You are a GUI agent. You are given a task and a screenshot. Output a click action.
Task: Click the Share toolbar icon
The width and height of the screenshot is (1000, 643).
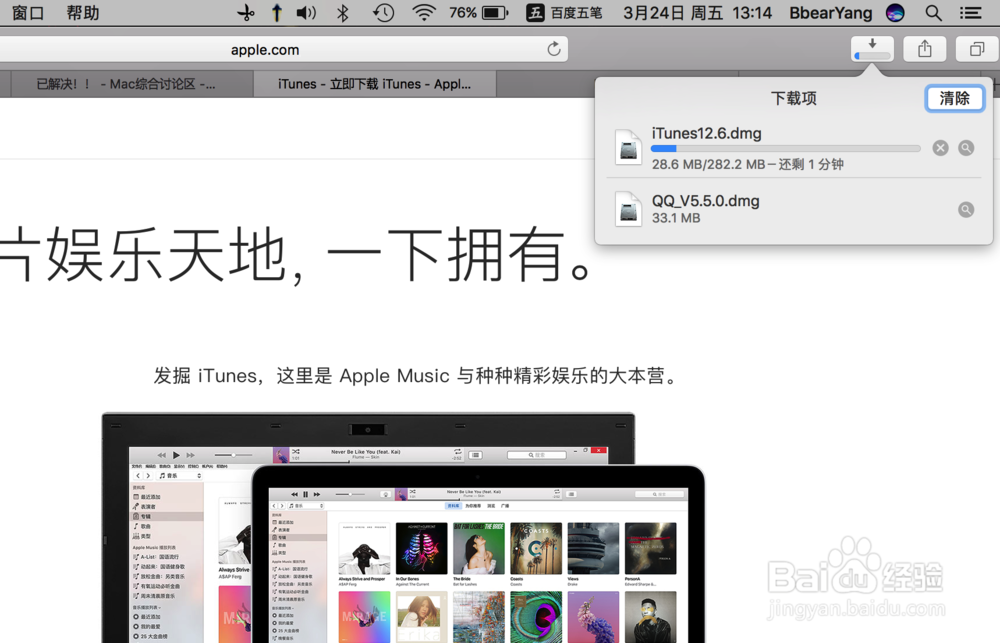924,49
